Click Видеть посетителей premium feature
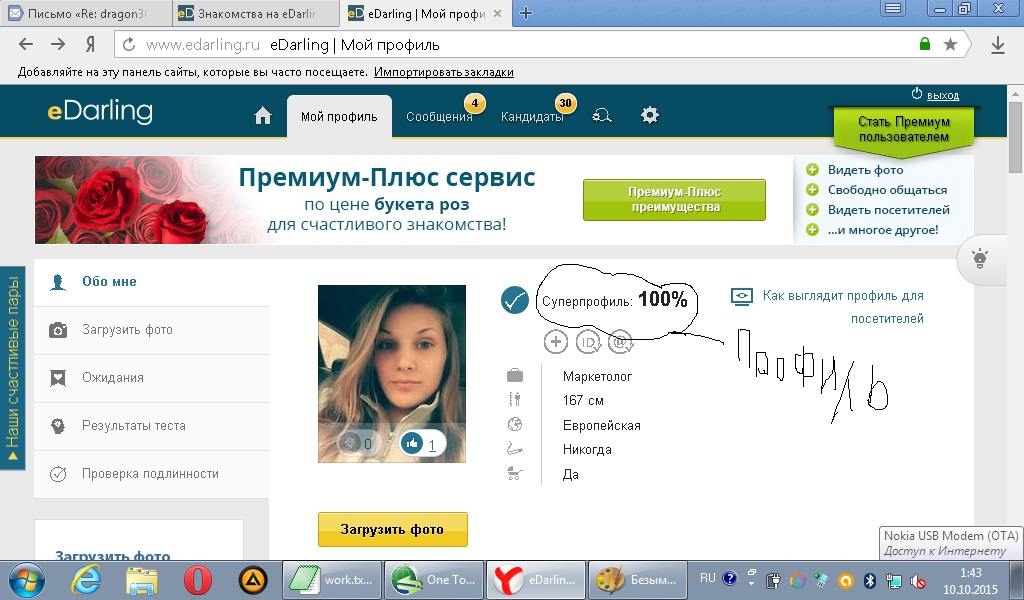 pyautogui.click(x=889, y=210)
